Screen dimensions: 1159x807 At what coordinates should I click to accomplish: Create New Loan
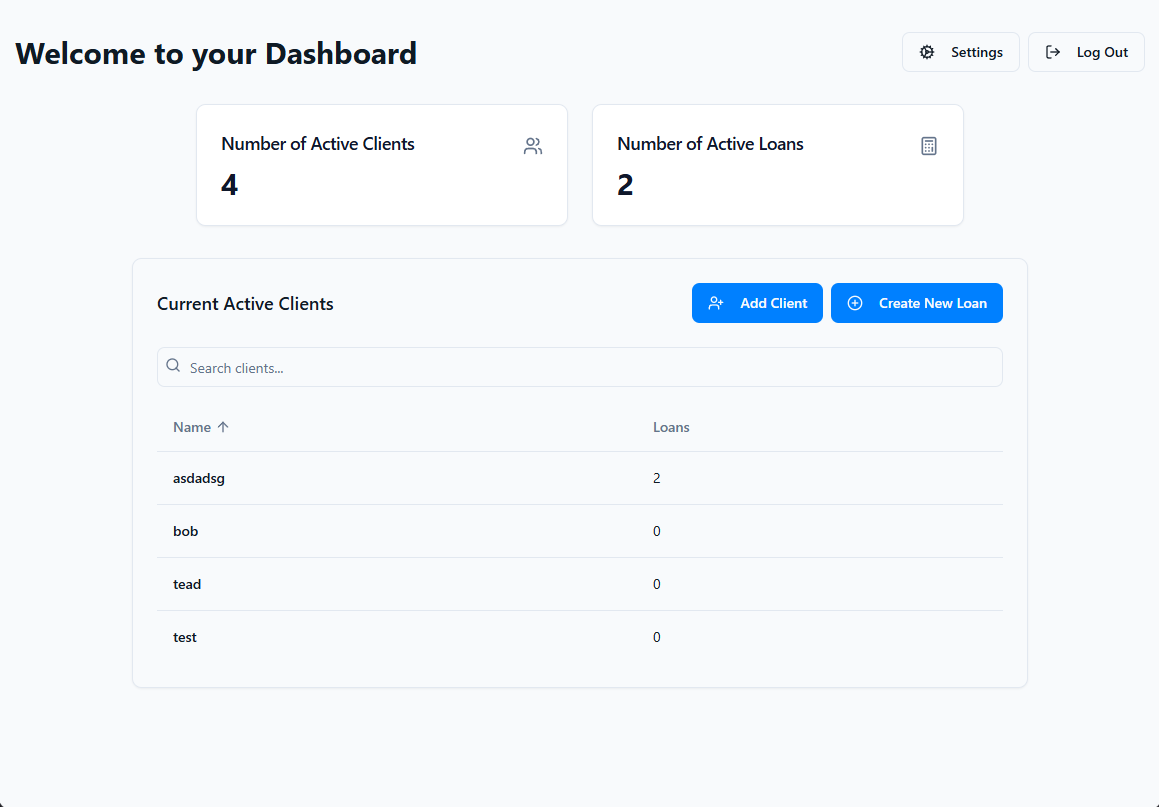(917, 303)
